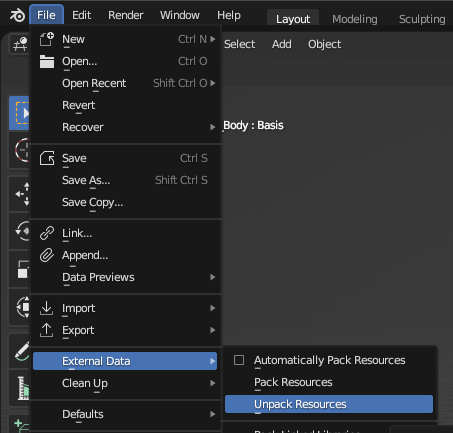Screen dimensions: 453x433
Task: Click the Link chain icon
Action: [x=47, y=233]
